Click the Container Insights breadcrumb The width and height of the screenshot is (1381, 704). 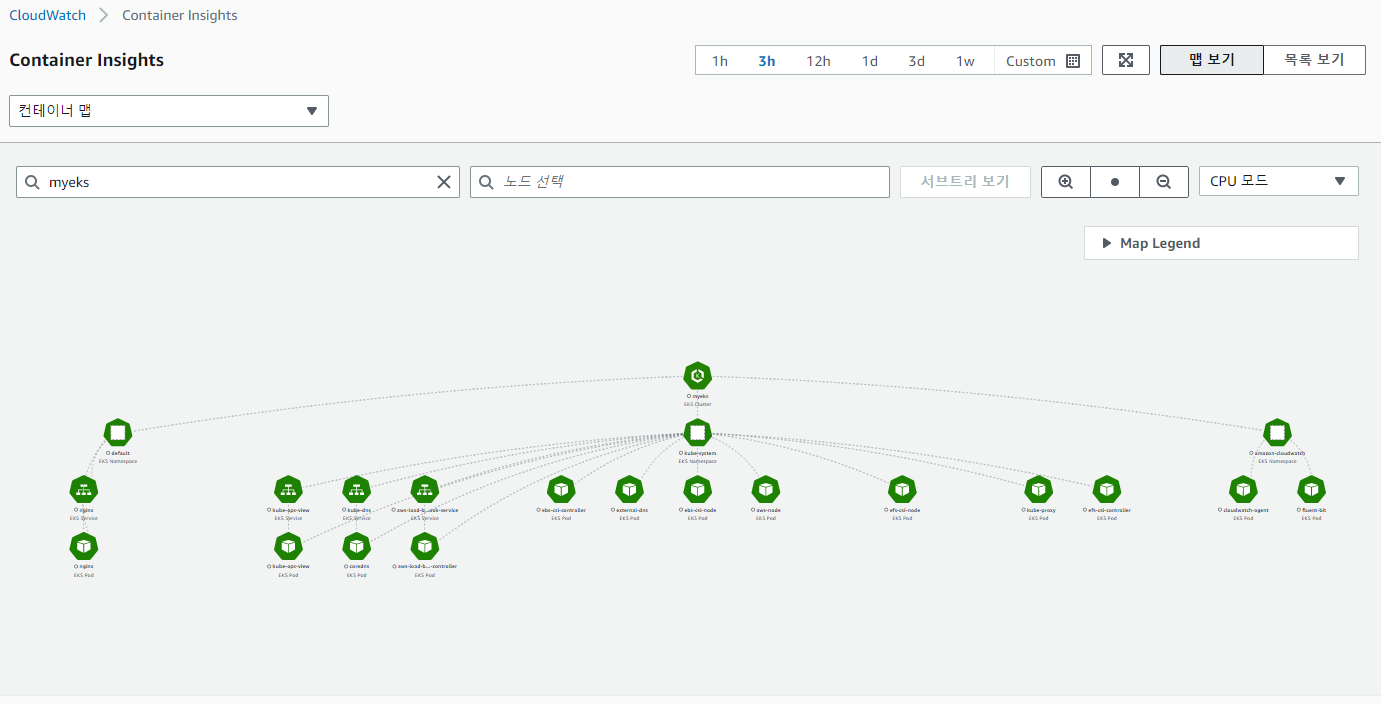tap(180, 15)
